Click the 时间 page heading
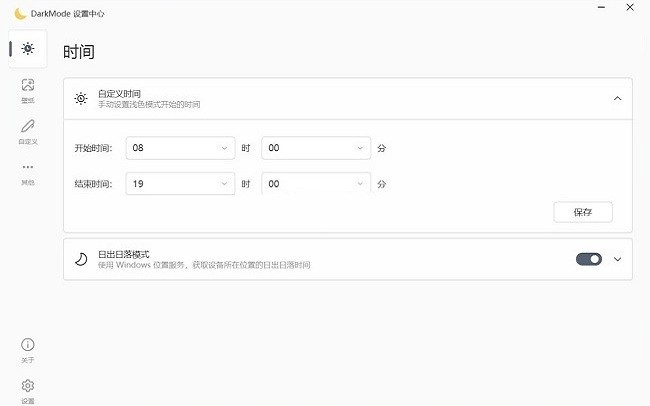 click(x=79, y=52)
